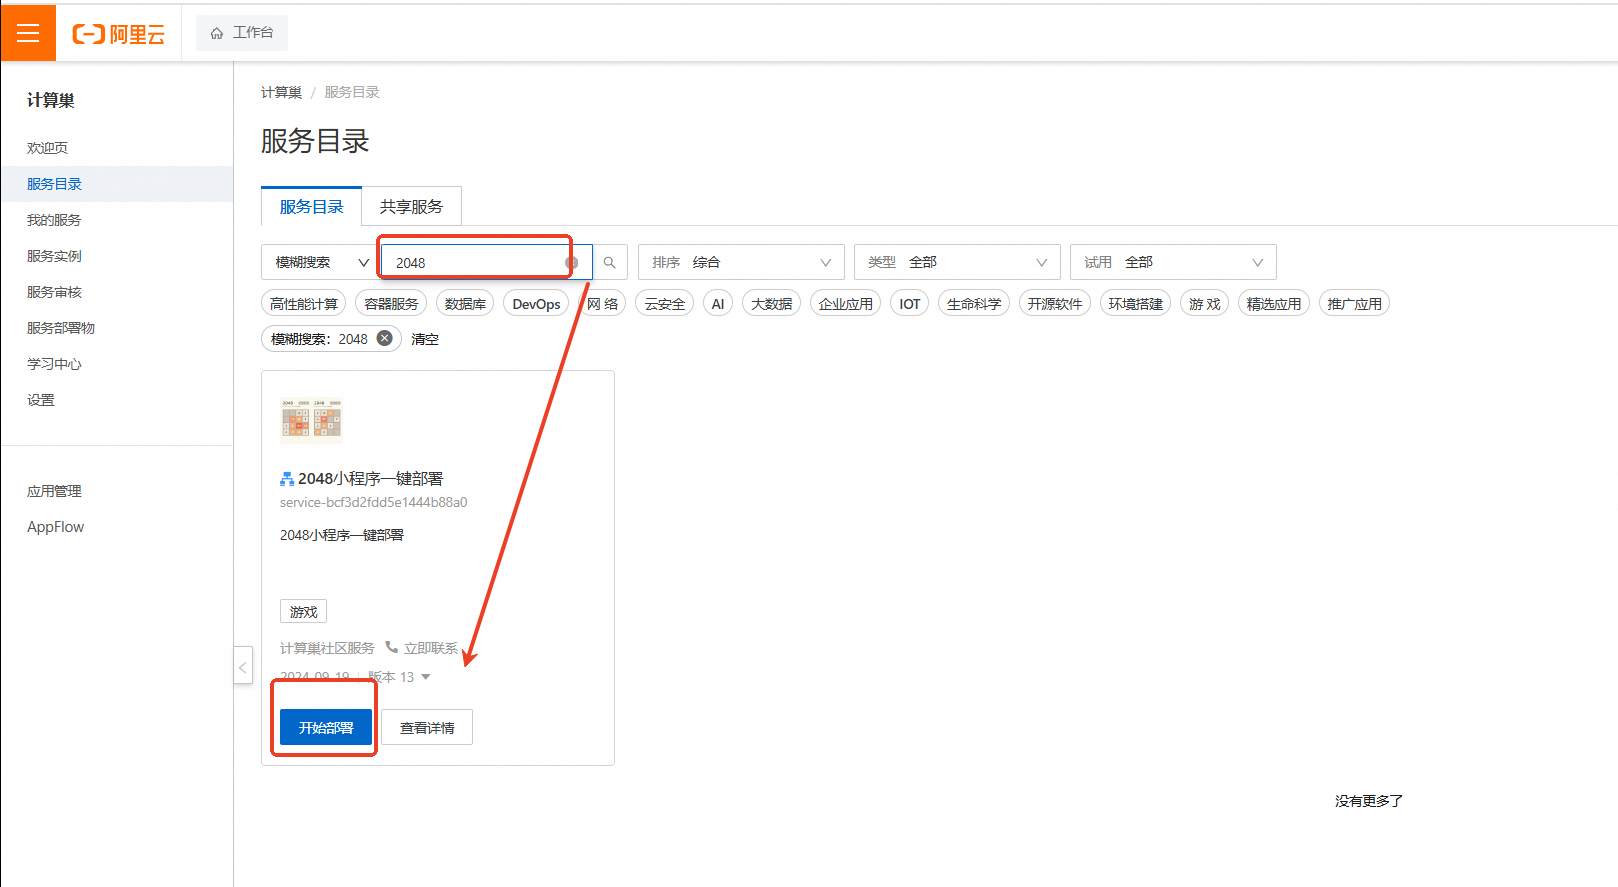This screenshot has height=887, width=1618.
Task: Click the 没有更多了 text
Action: tap(1369, 801)
